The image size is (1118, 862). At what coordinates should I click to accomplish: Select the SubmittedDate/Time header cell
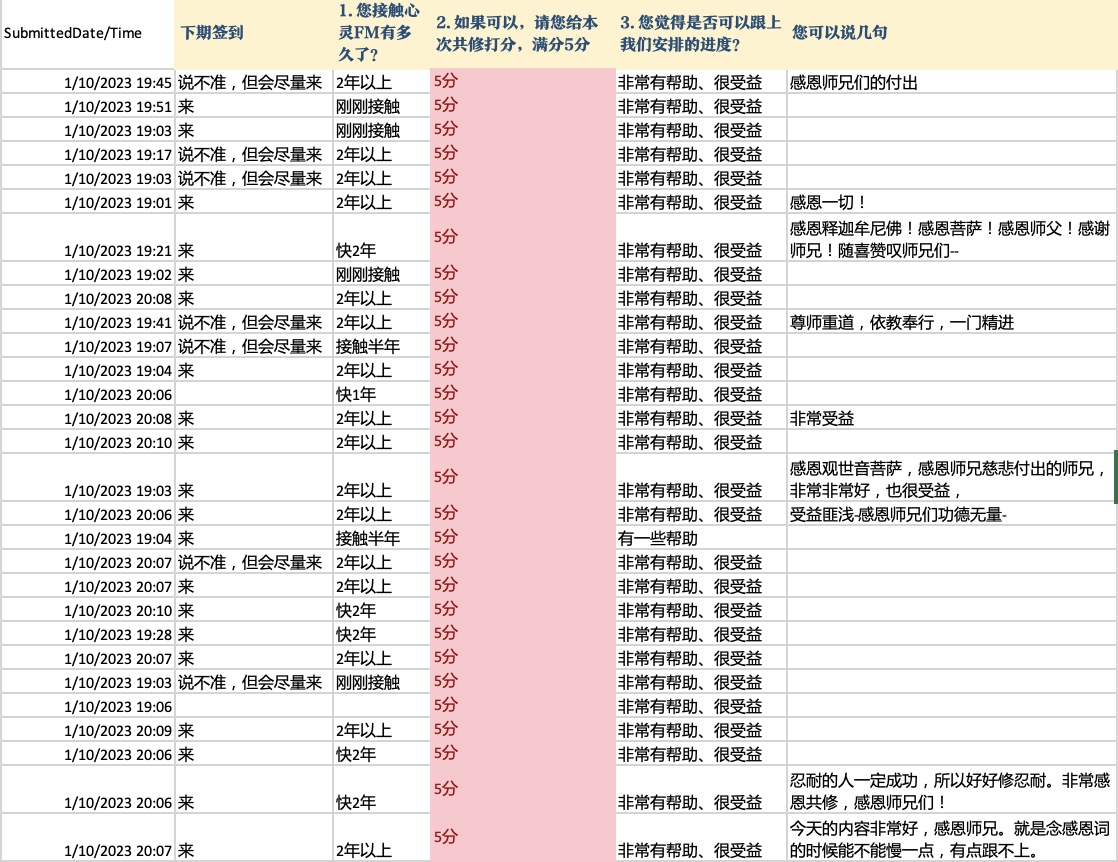[73, 33]
